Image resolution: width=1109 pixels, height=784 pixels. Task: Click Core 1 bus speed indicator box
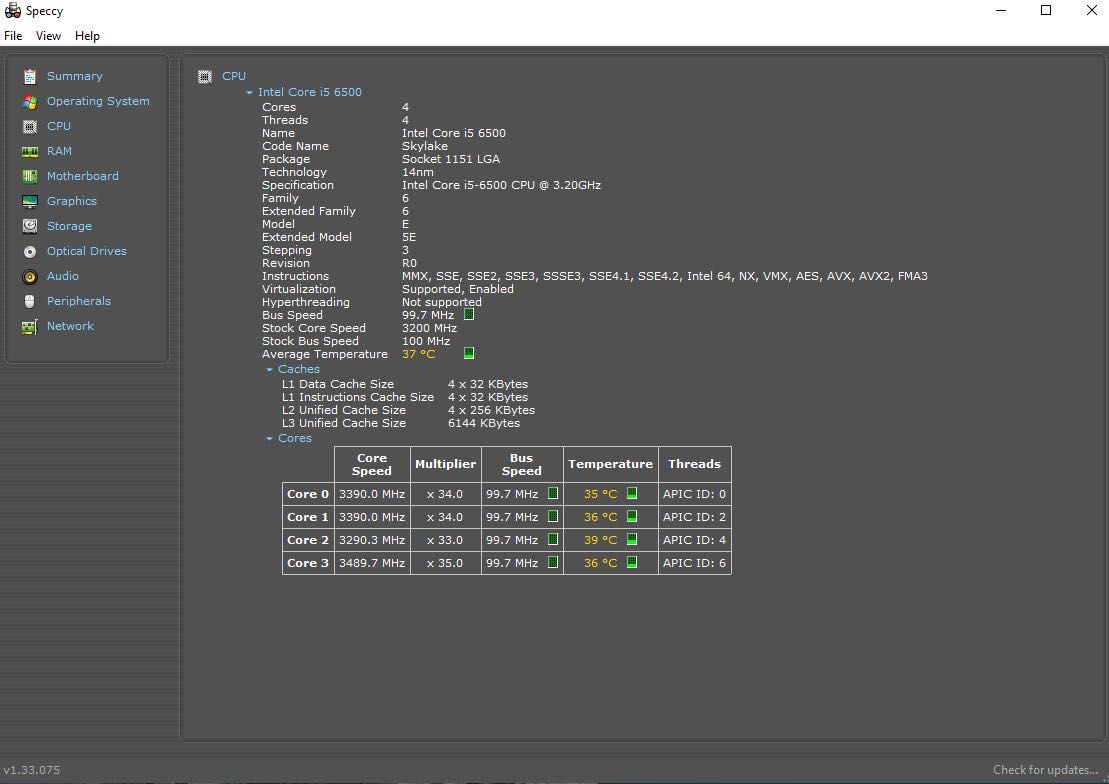553,517
